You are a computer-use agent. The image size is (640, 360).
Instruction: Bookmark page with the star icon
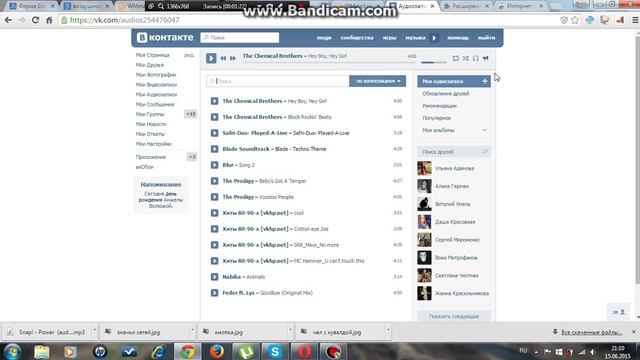point(575,20)
